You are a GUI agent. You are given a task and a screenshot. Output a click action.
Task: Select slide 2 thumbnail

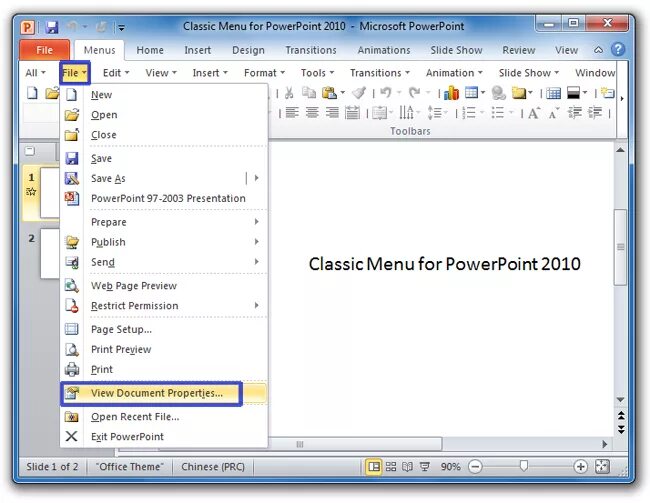pos(50,253)
